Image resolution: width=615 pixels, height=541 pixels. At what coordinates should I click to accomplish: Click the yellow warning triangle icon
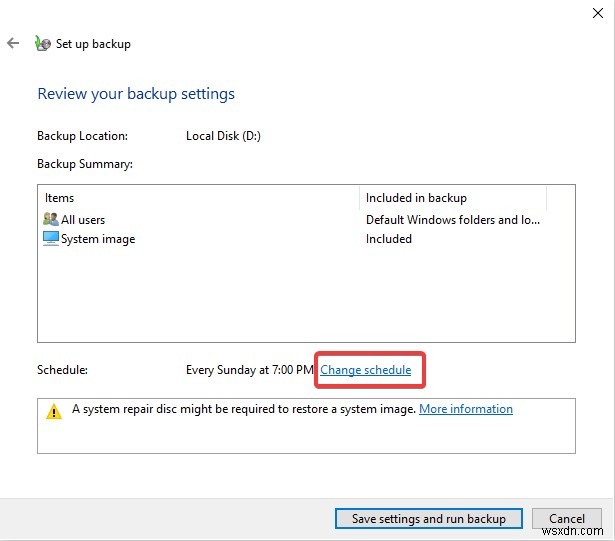(x=54, y=411)
